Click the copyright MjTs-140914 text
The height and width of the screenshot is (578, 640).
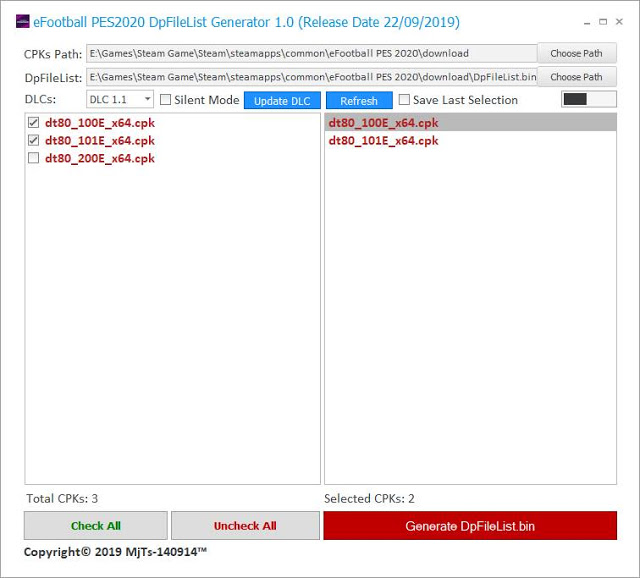115,552
